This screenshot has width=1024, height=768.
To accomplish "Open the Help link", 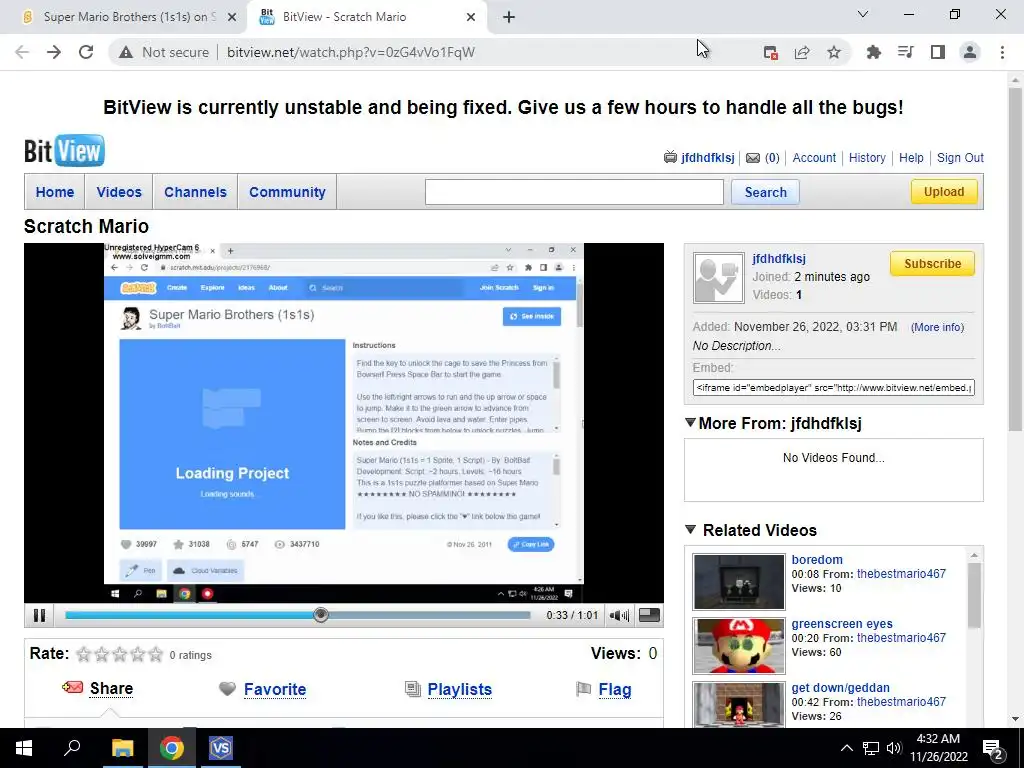I will click(x=911, y=157).
